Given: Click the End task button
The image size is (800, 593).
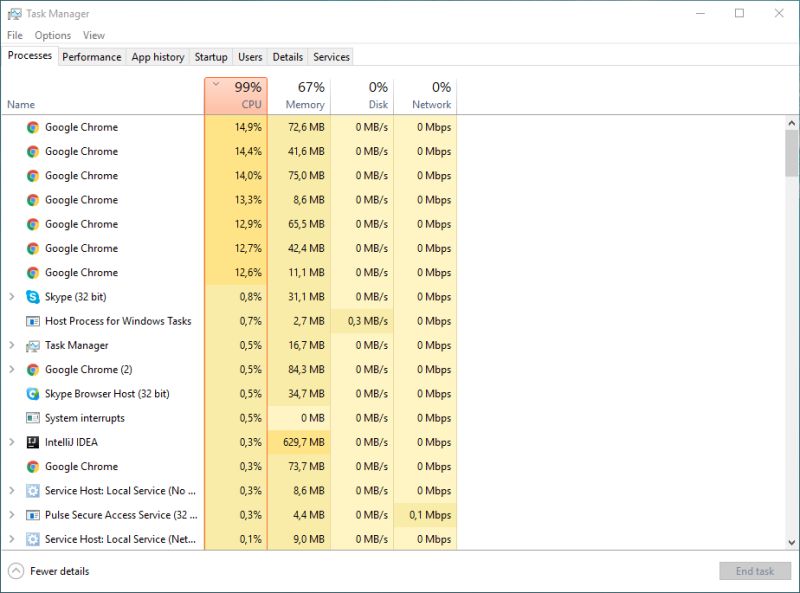Looking at the screenshot, I should 755,570.
